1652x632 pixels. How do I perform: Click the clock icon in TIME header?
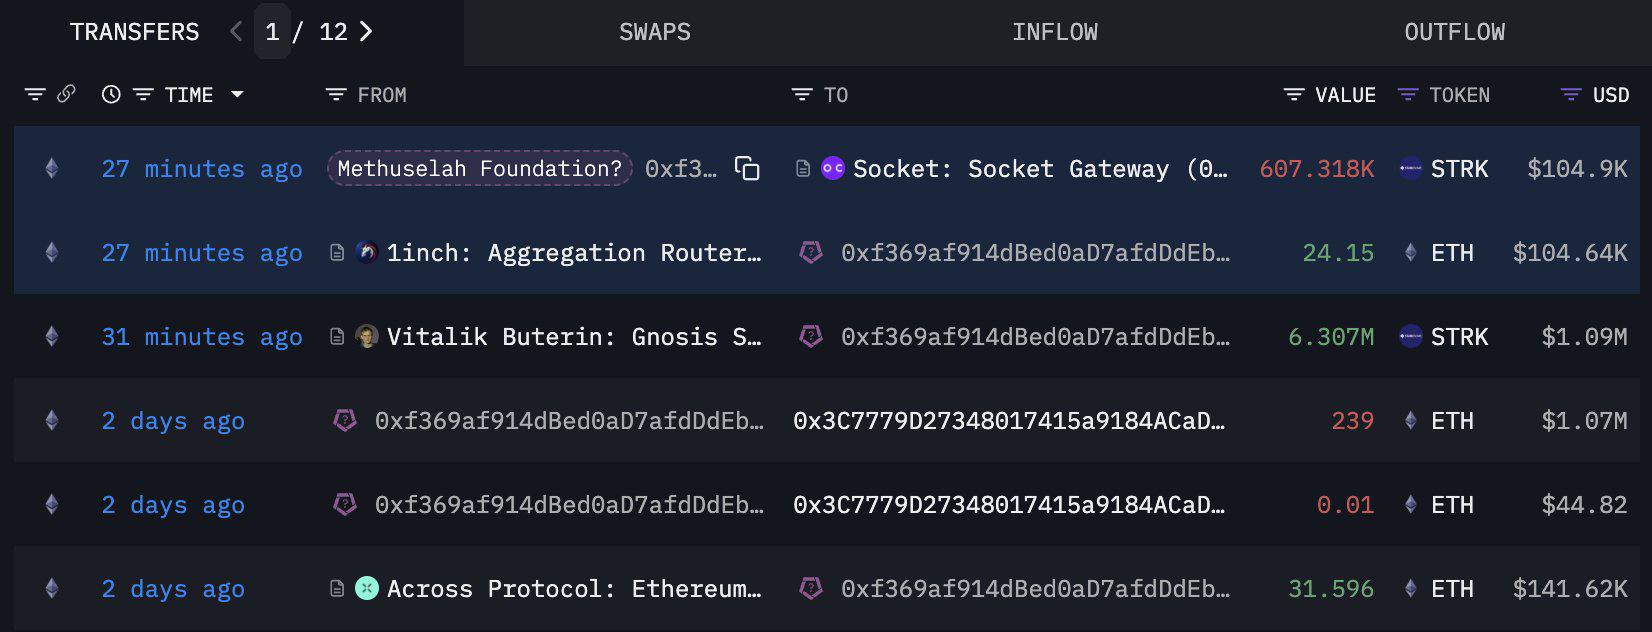pos(111,95)
